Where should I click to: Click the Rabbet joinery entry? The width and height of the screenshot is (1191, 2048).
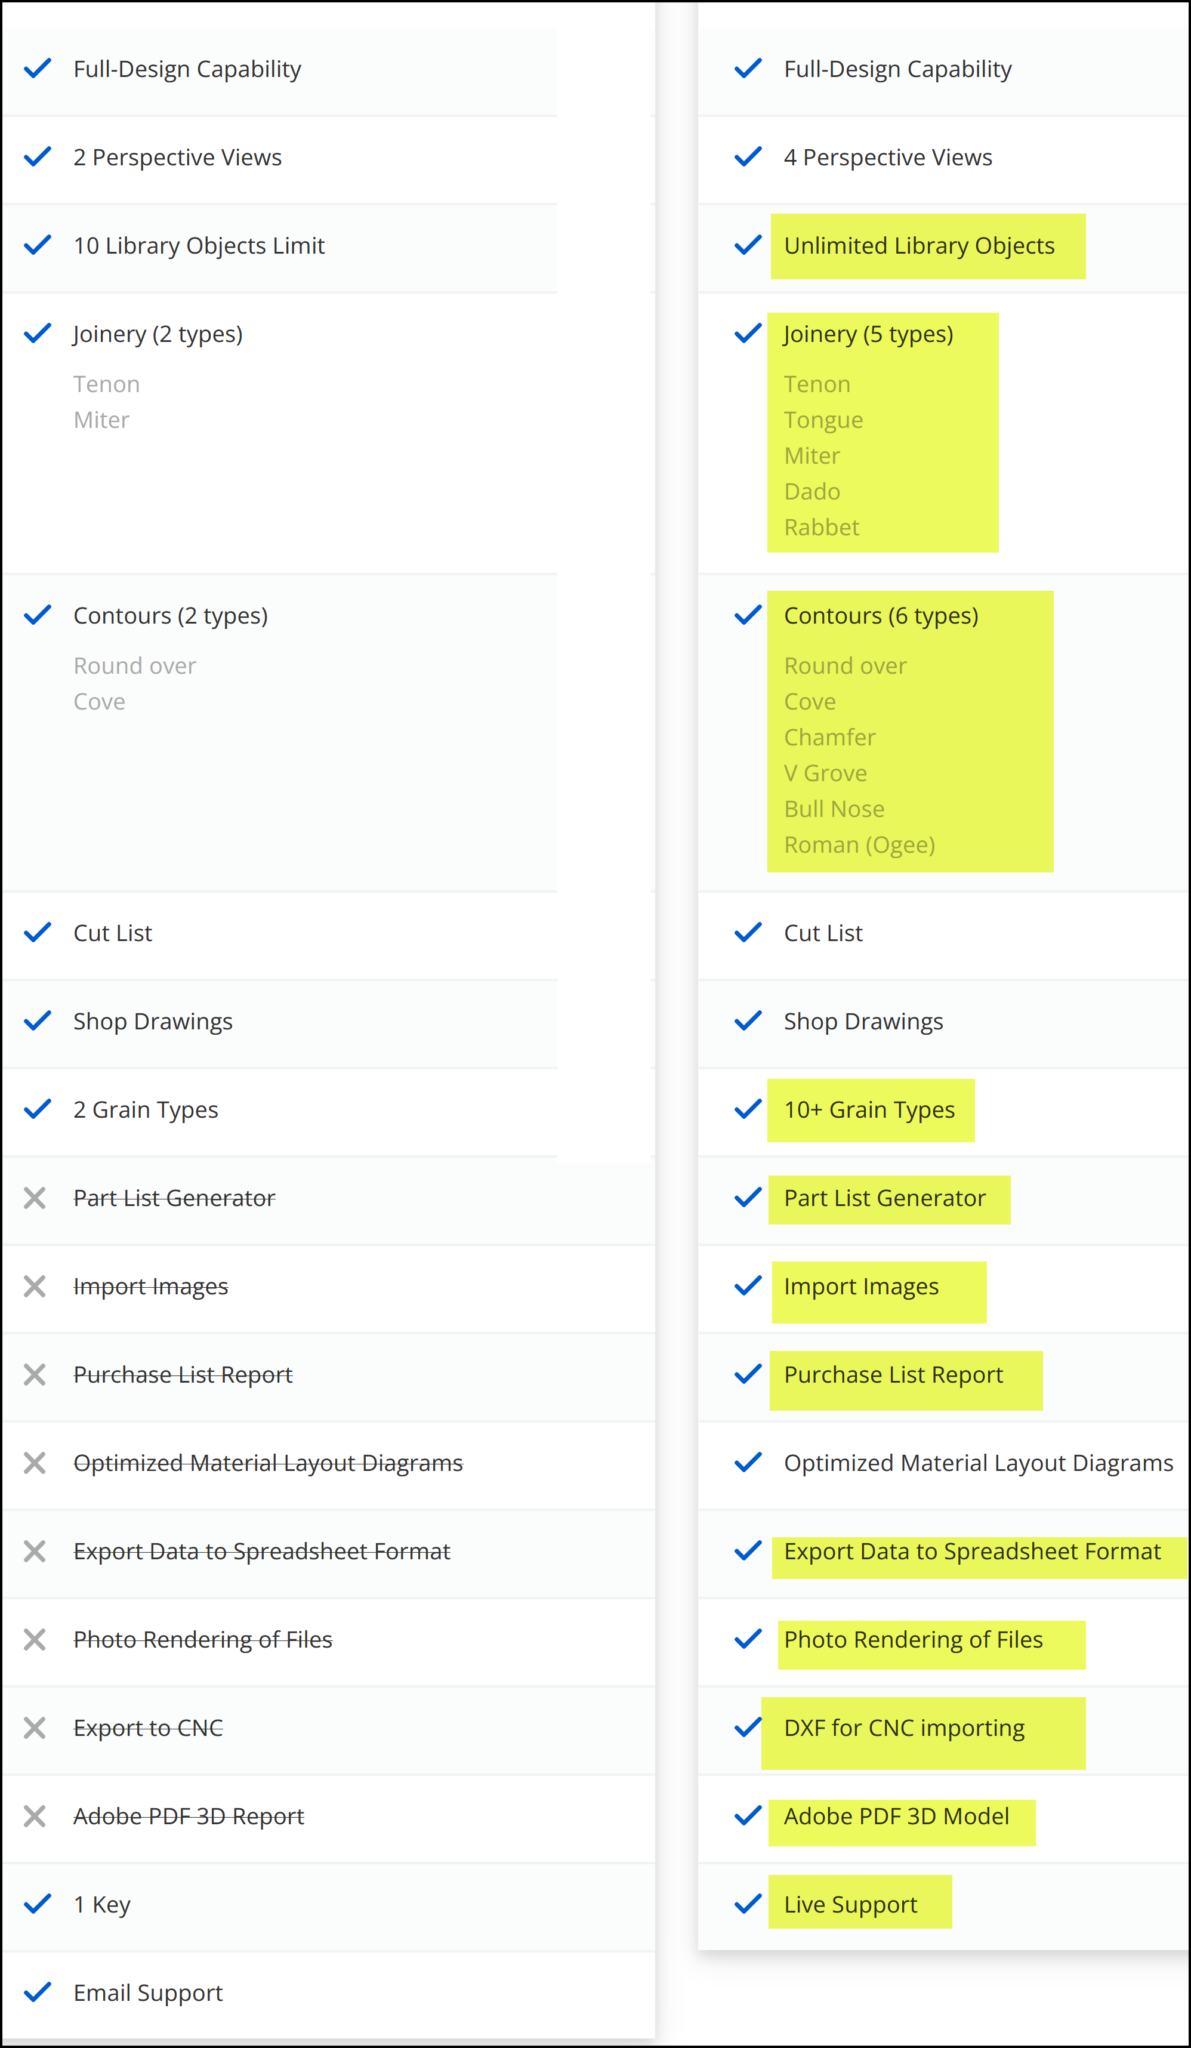[x=821, y=527]
